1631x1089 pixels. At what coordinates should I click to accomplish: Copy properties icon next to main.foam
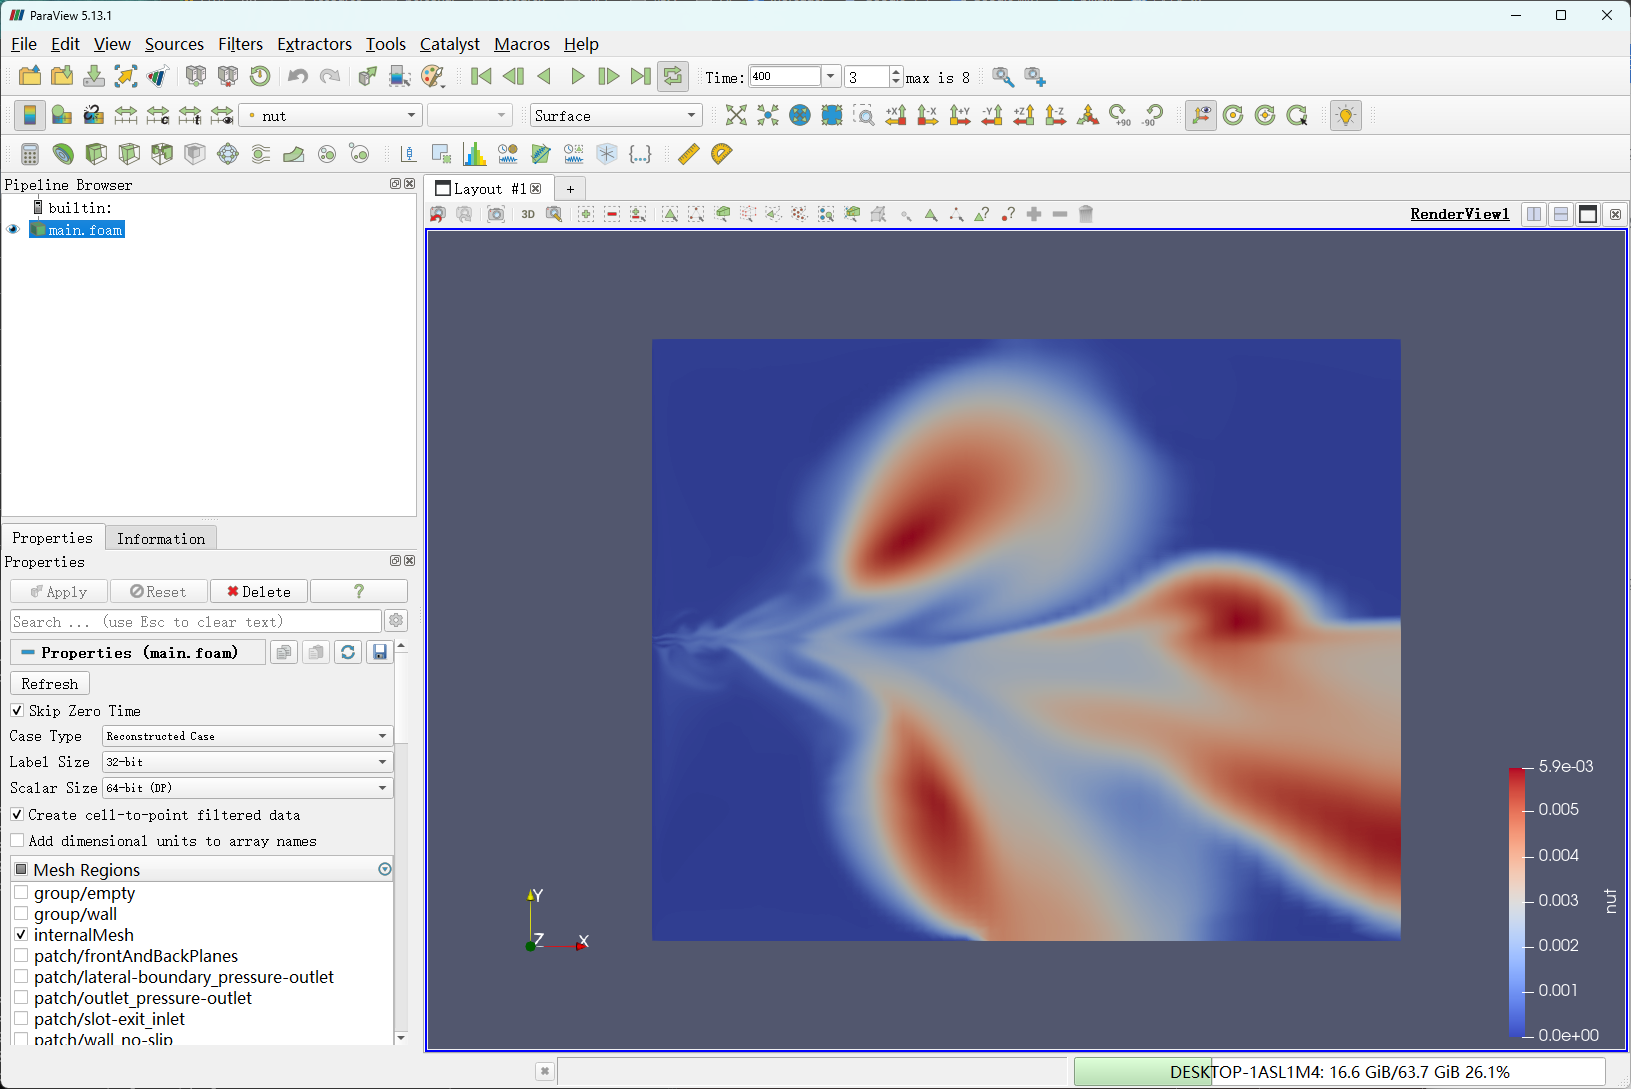[284, 652]
